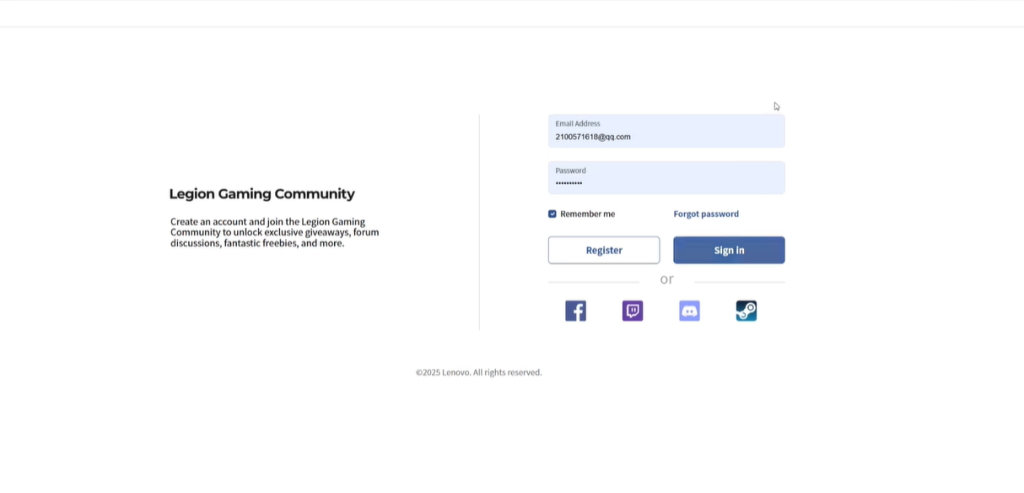Click the Legion Gaming Community heading
The width and height of the screenshot is (1024, 493).
coord(262,194)
